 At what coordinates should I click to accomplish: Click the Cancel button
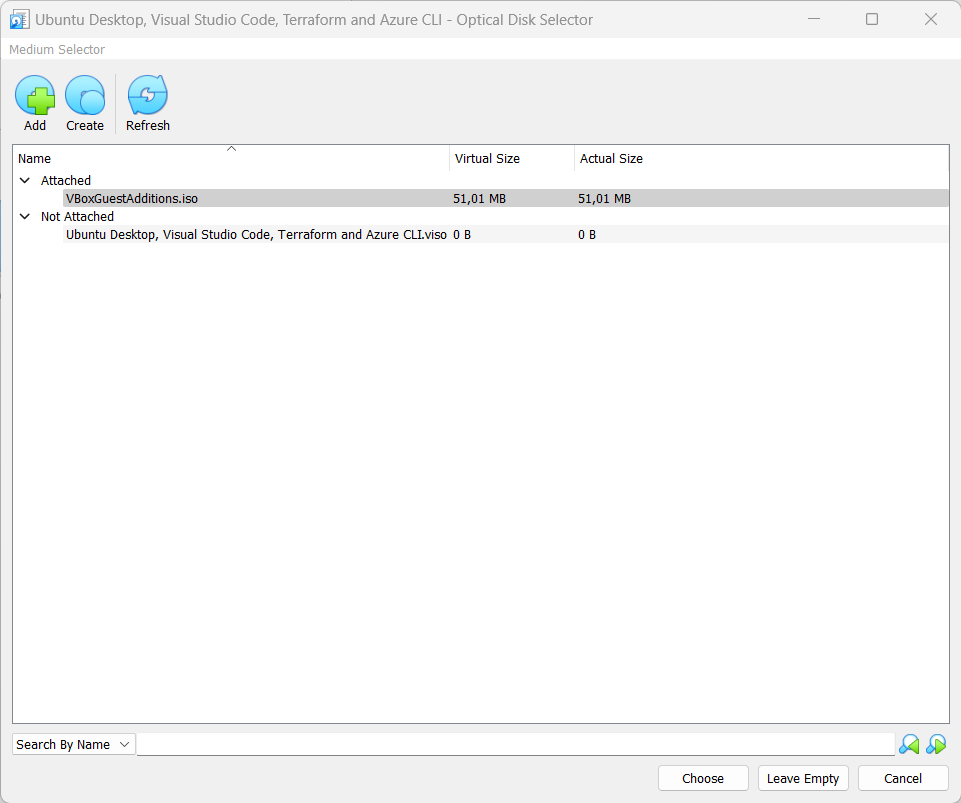(902, 778)
